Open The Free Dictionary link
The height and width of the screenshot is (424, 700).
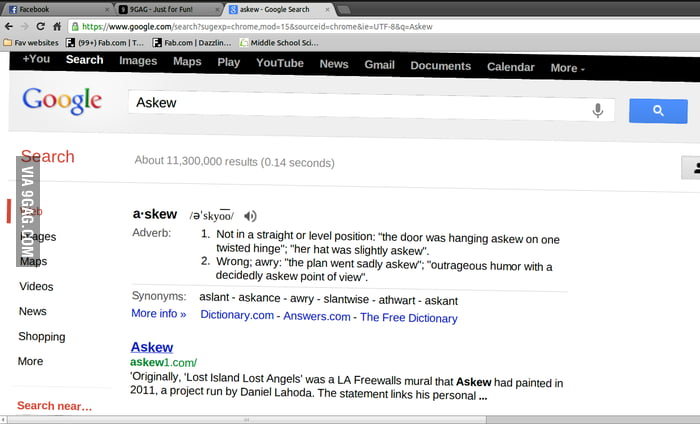click(x=409, y=318)
